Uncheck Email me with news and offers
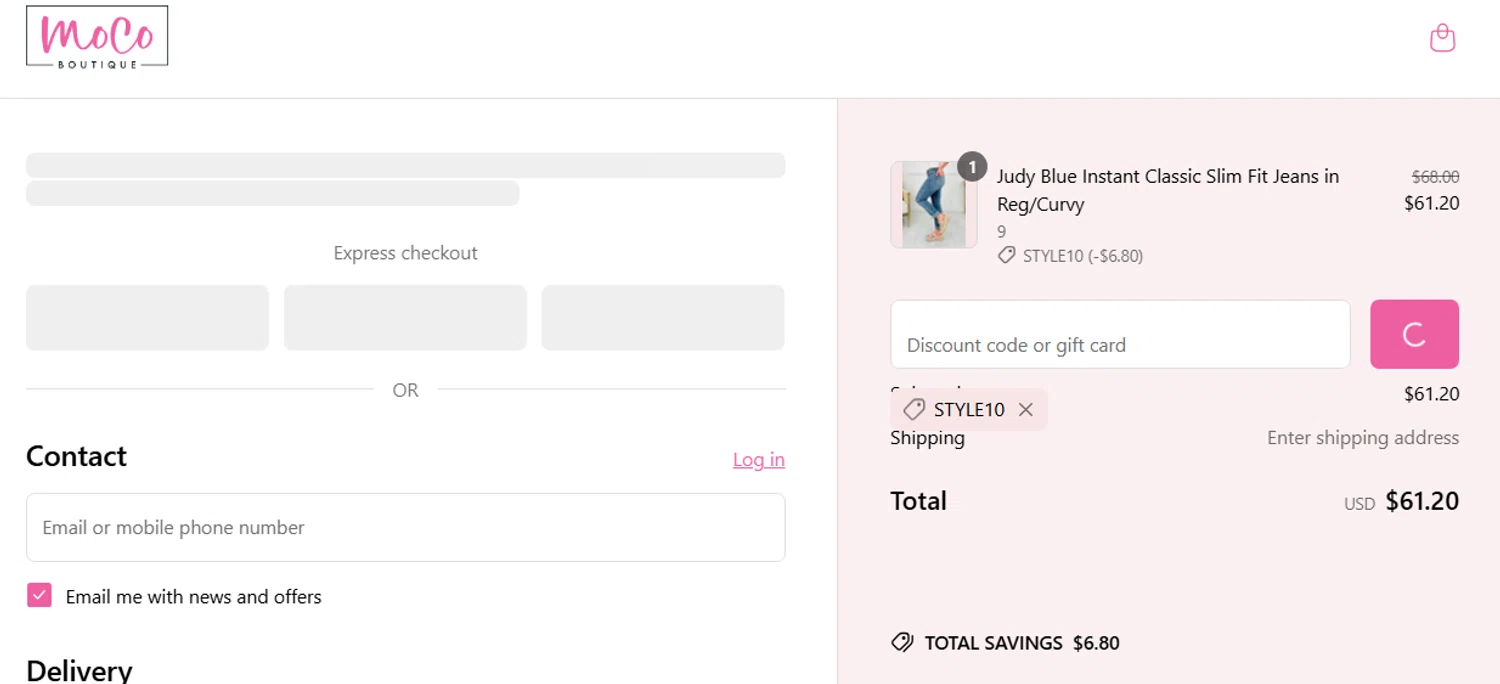 coord(39,596)
